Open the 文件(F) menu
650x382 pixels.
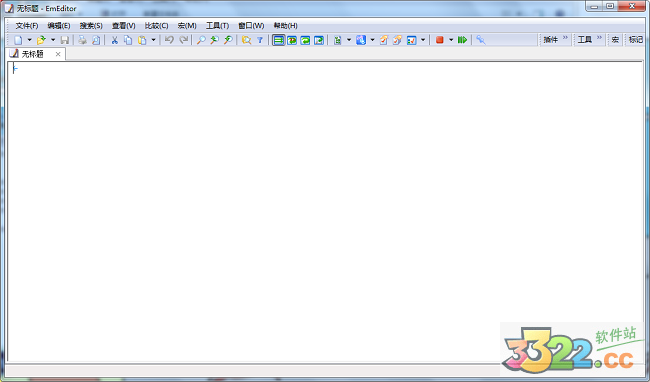27,26
